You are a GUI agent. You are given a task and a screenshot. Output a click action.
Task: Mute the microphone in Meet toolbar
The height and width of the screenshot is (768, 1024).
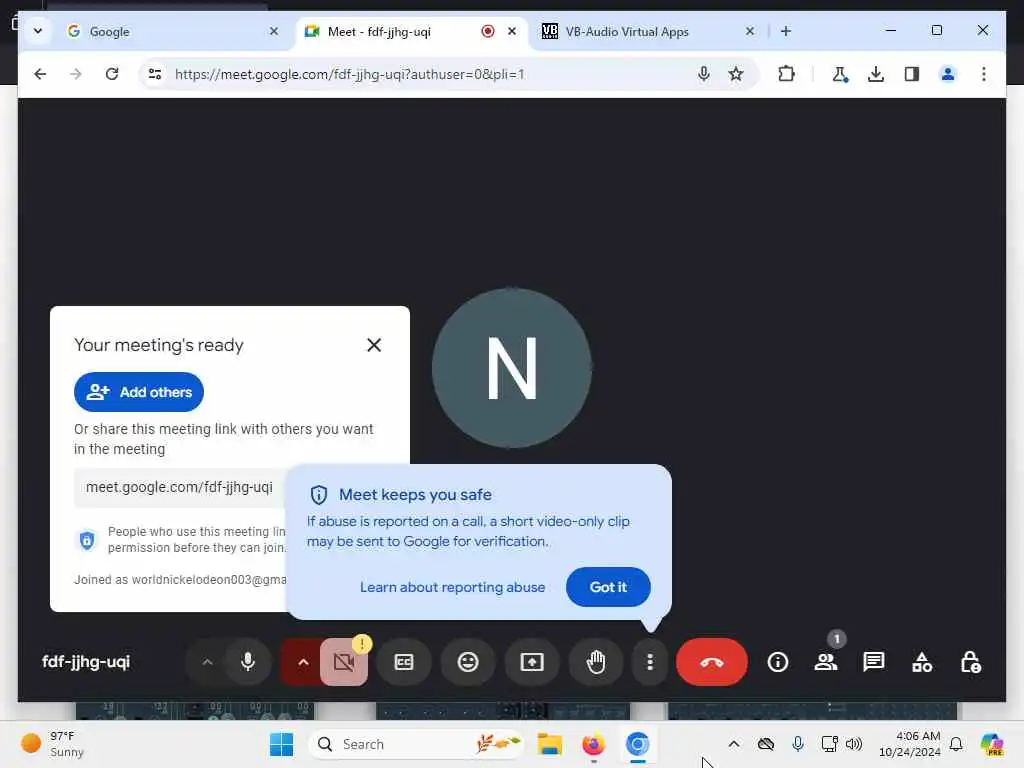coord(248,662)
